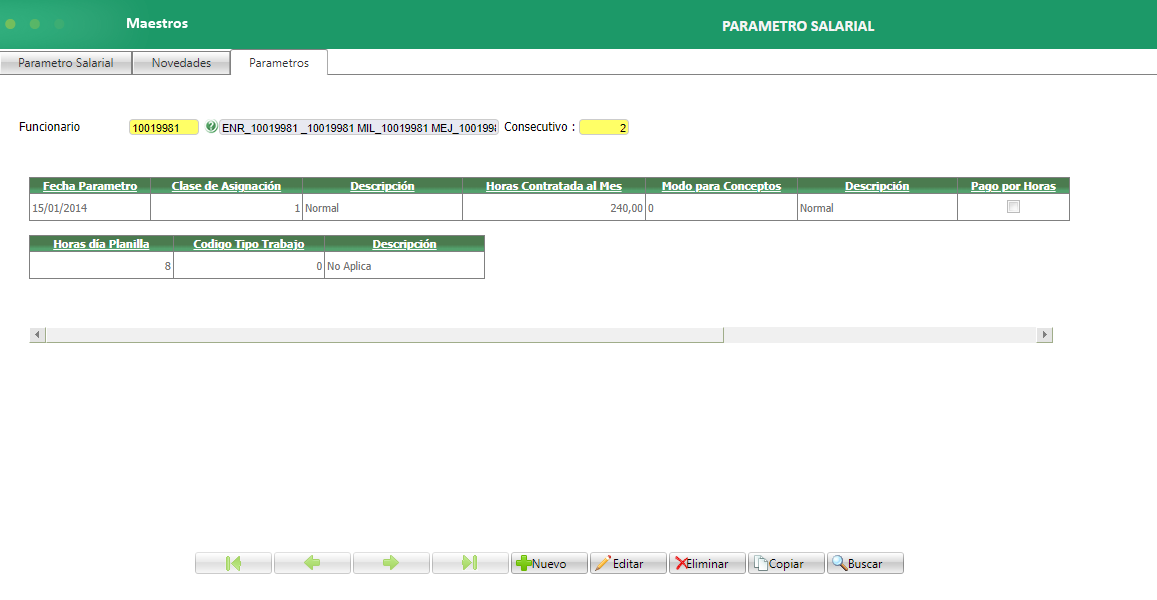Click the Funcionario help lookup icon
The width and height of the screenshot is (1157, 600).
tap(211, 127)
